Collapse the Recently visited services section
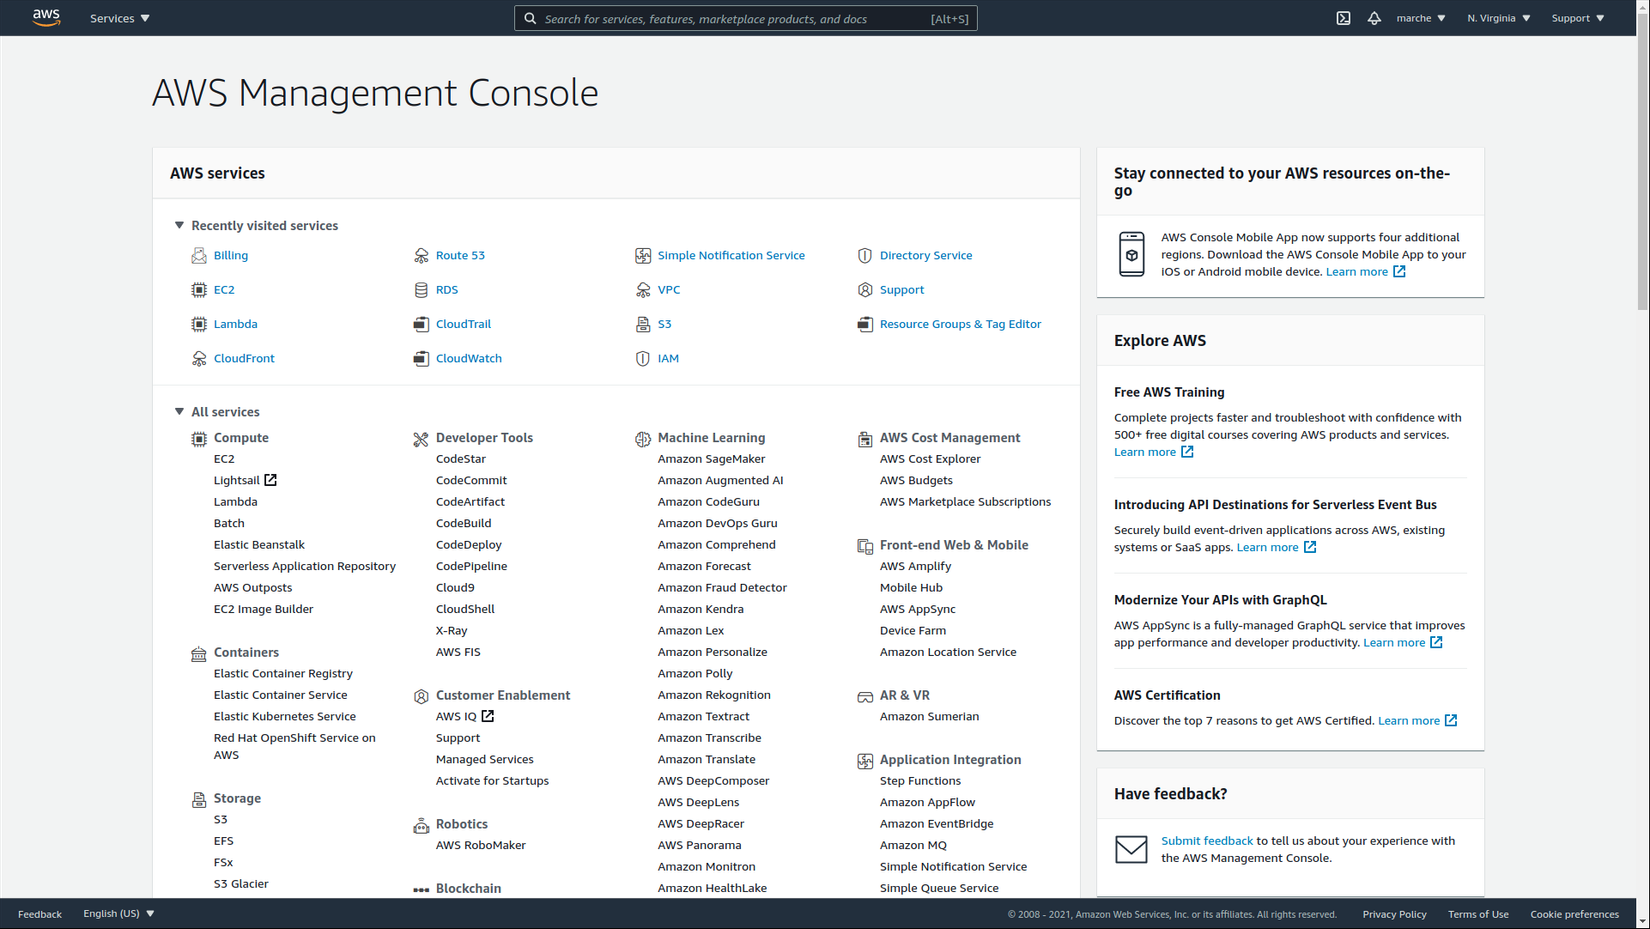Viewport: 1650px width, 929px height. [x=179, y=226]
